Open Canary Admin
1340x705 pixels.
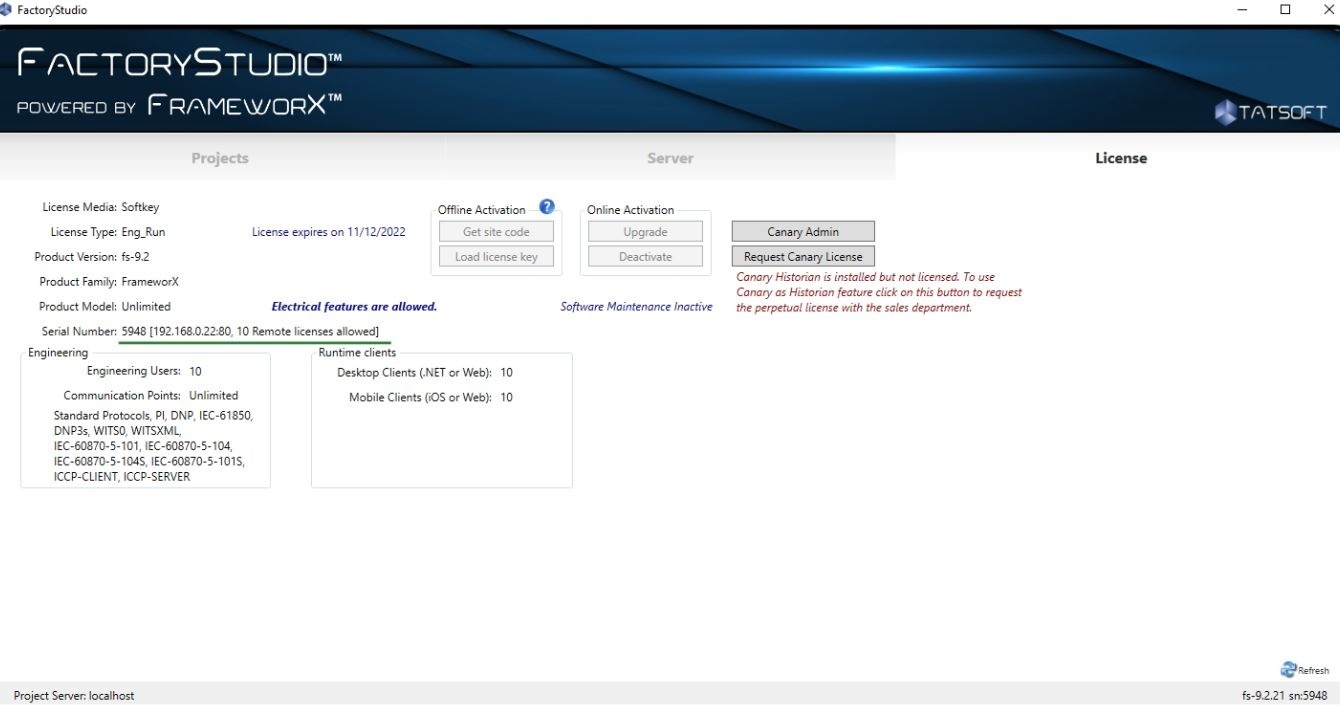coord(803,232)
